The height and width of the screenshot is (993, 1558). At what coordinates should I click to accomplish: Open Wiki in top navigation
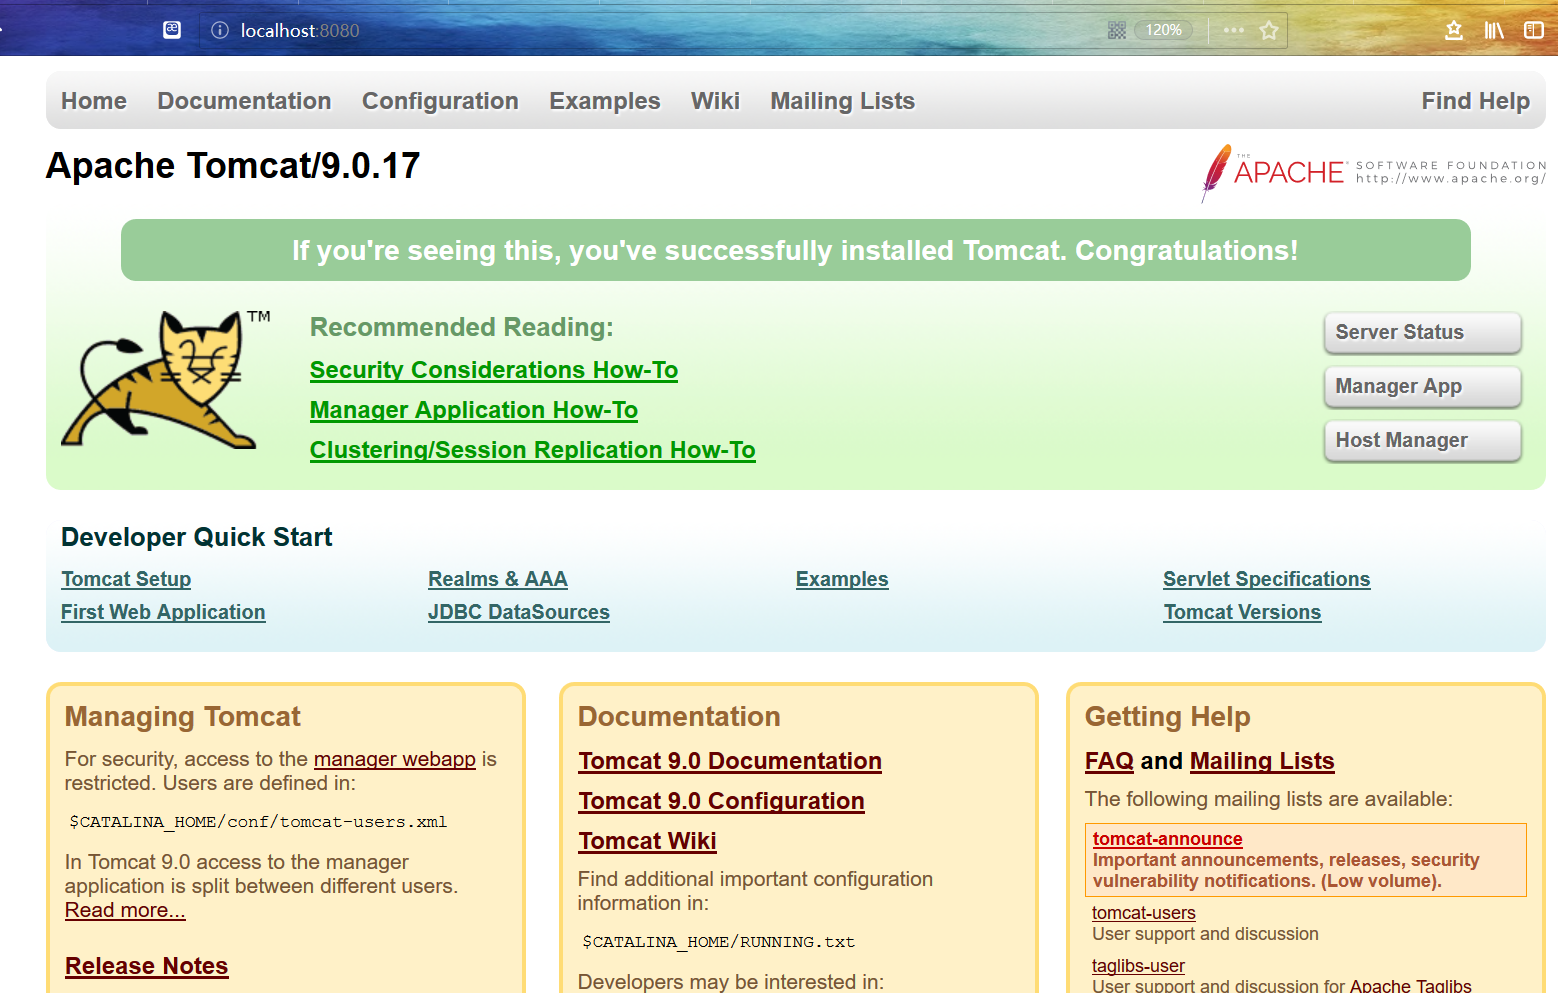coord(715,101)
